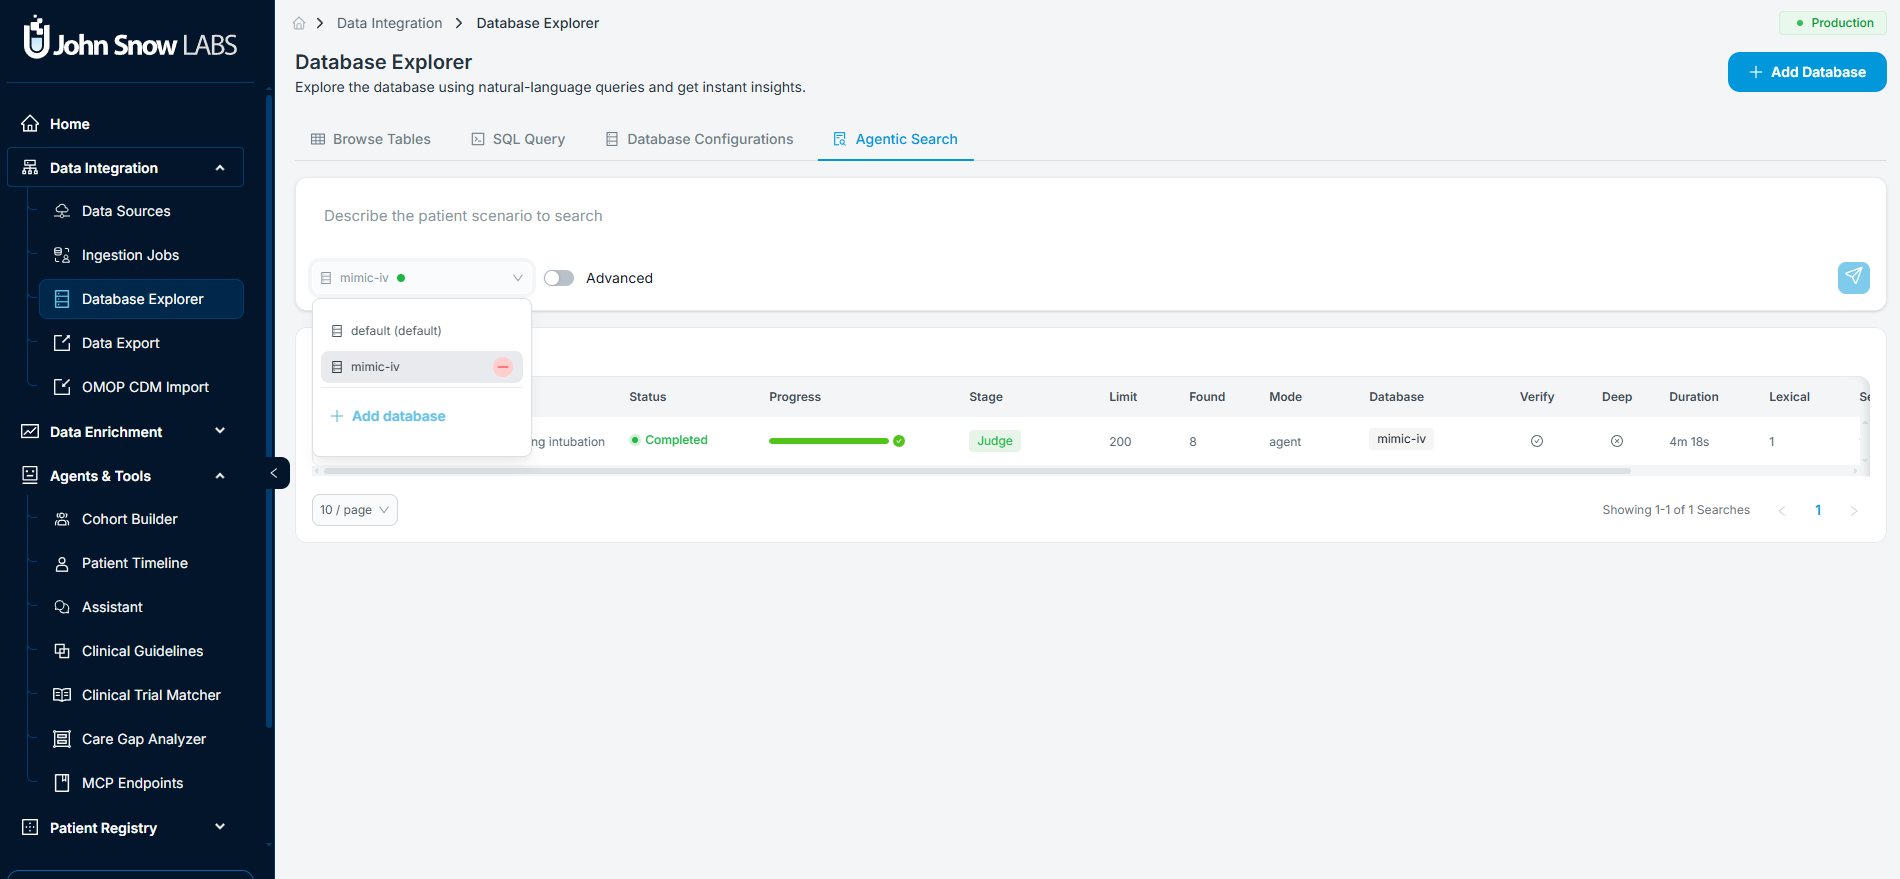Open Patient Timeline in sidebar
Screen dimensions: 1900x879
[x=135, y=563]
